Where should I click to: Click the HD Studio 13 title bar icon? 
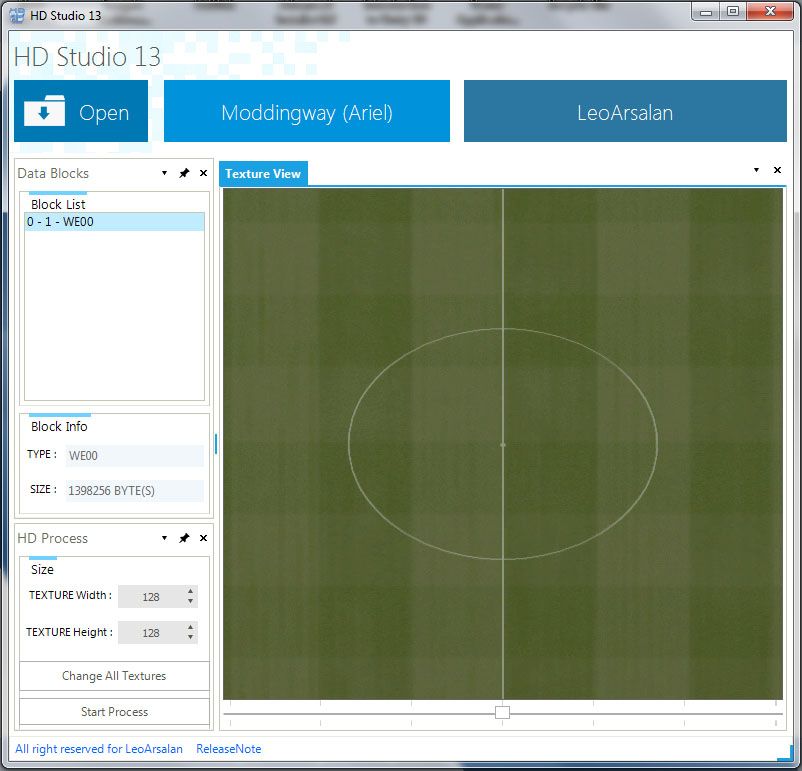(x=17, y=15)
